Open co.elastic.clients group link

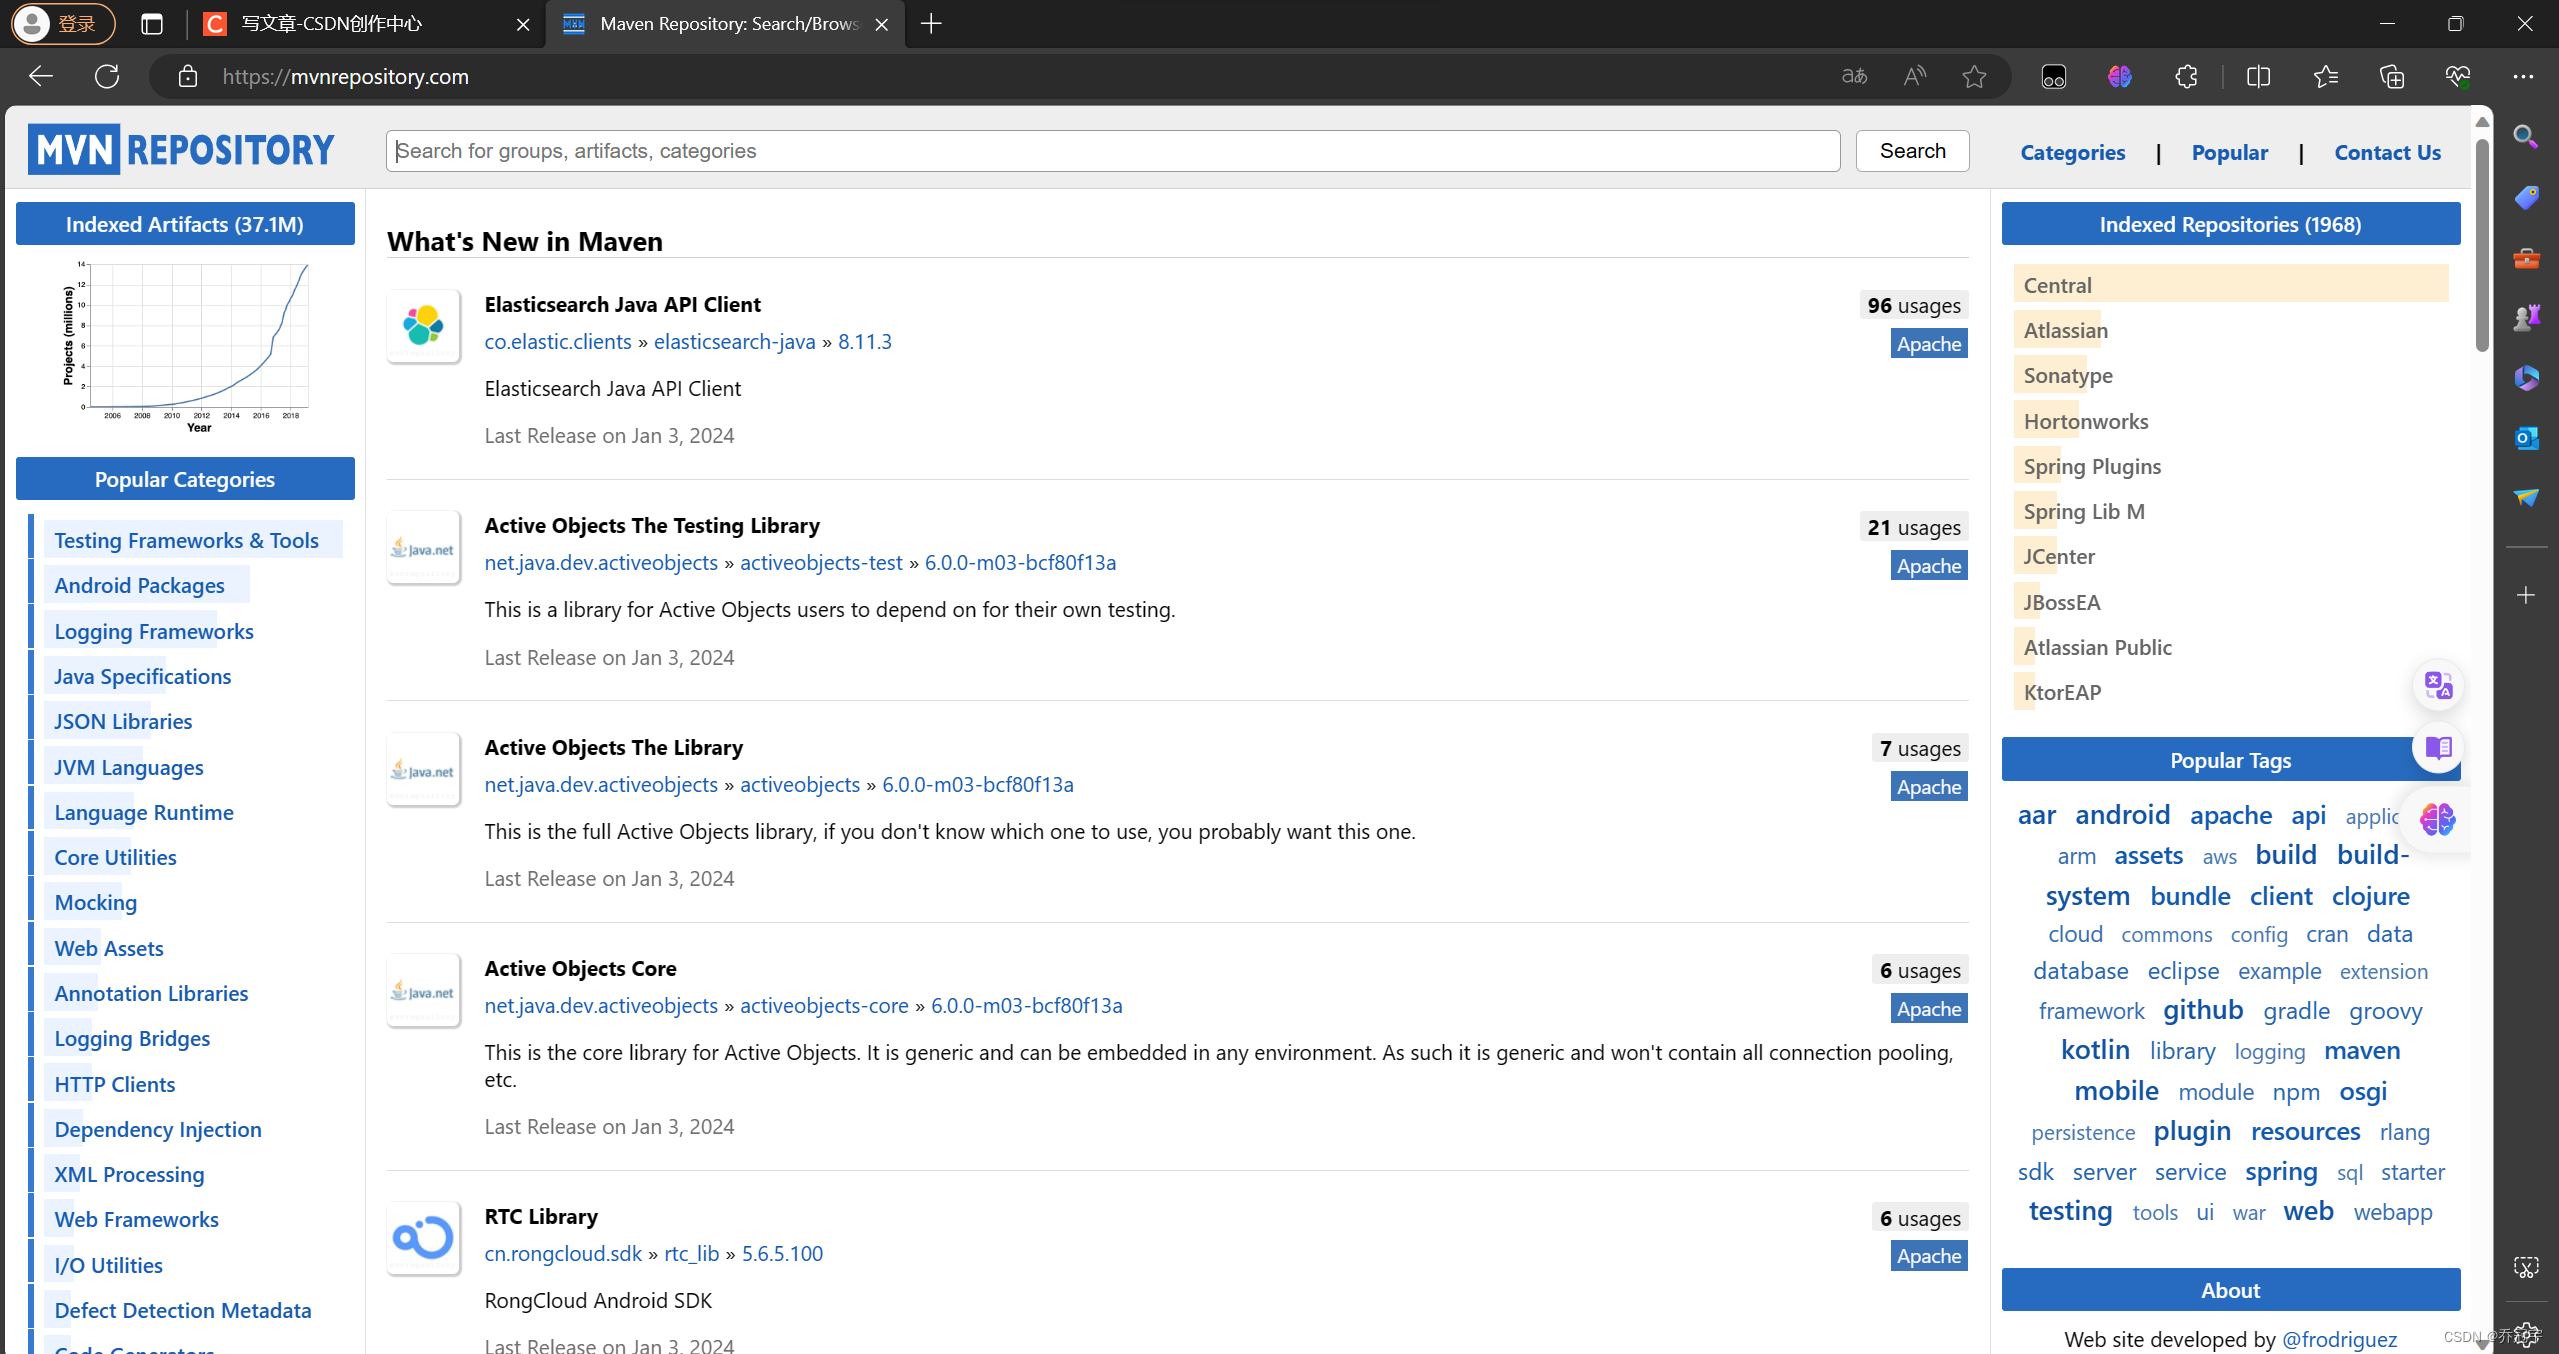point(558,341)
